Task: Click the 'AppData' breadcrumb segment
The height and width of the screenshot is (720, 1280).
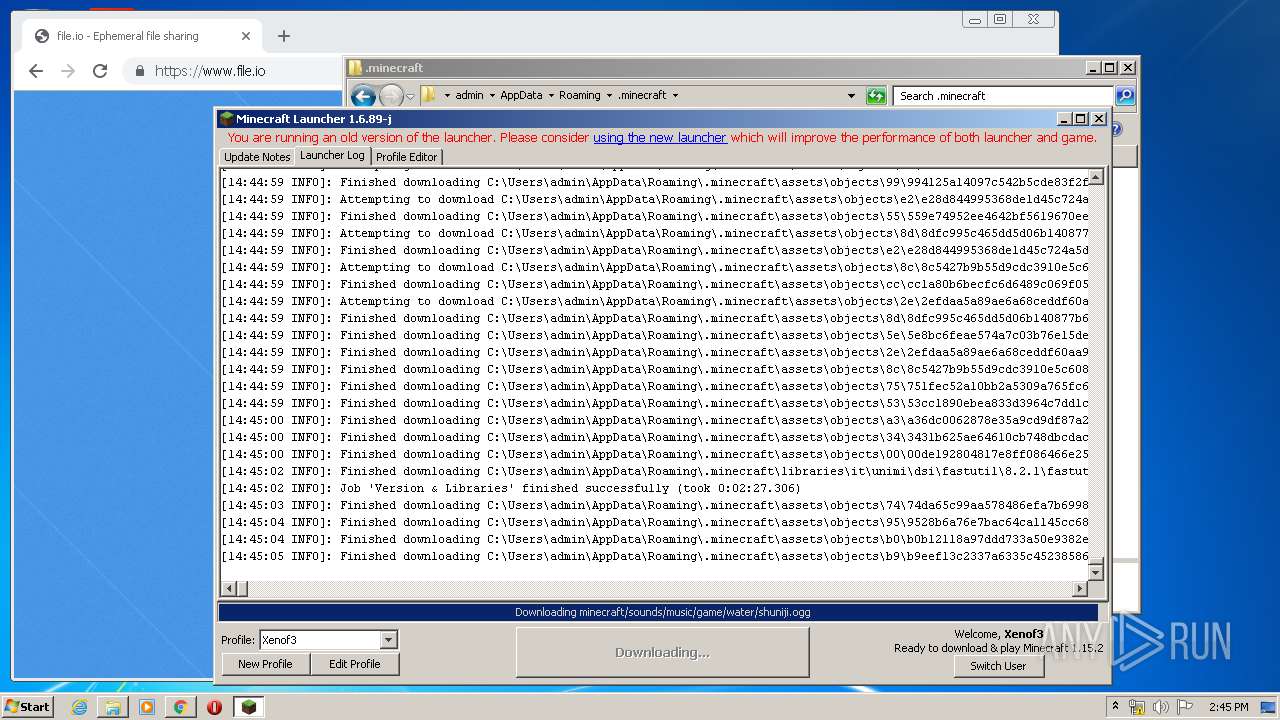Action: [x=521, y=96]
